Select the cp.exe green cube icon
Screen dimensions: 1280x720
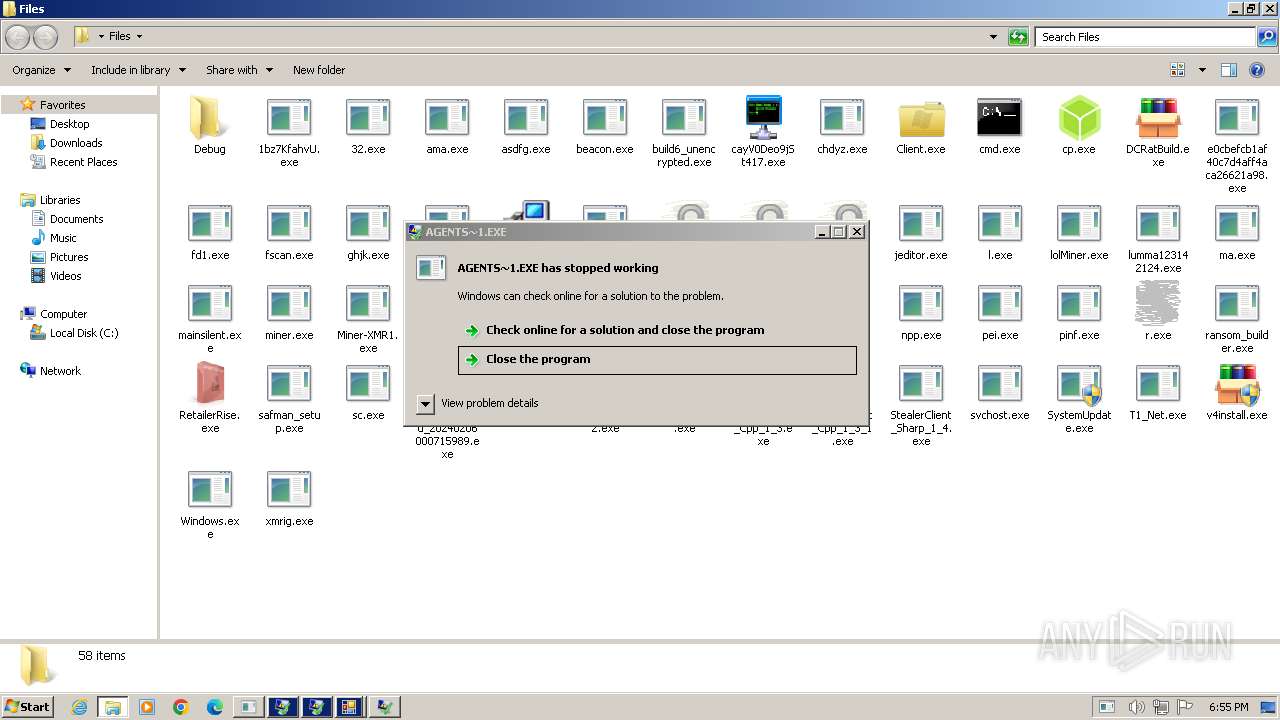1079,118
